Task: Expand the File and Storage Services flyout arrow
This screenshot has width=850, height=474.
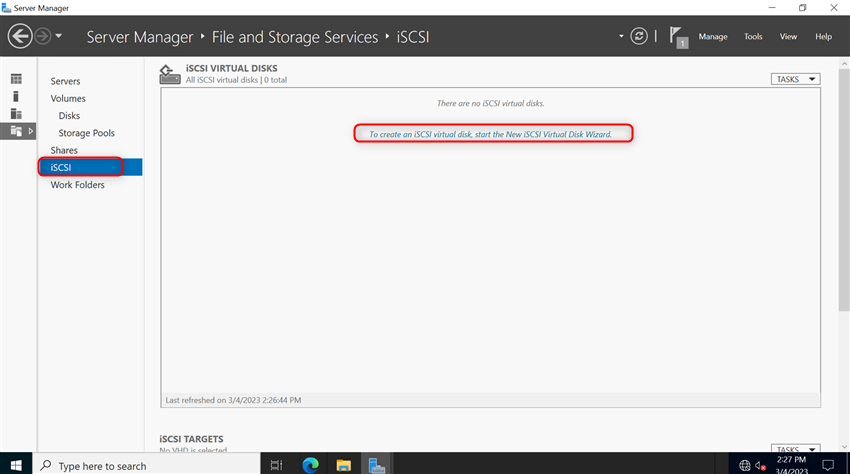Action: coord(30,131)
